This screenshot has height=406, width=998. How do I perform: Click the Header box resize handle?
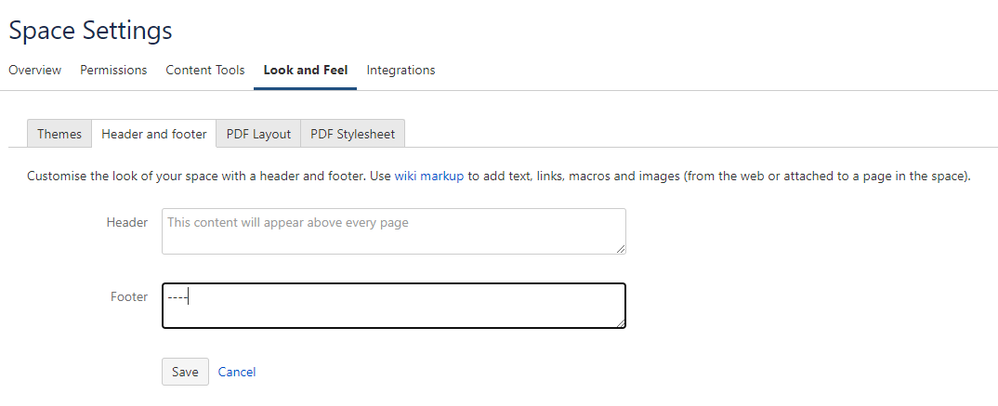coord(621,249)
